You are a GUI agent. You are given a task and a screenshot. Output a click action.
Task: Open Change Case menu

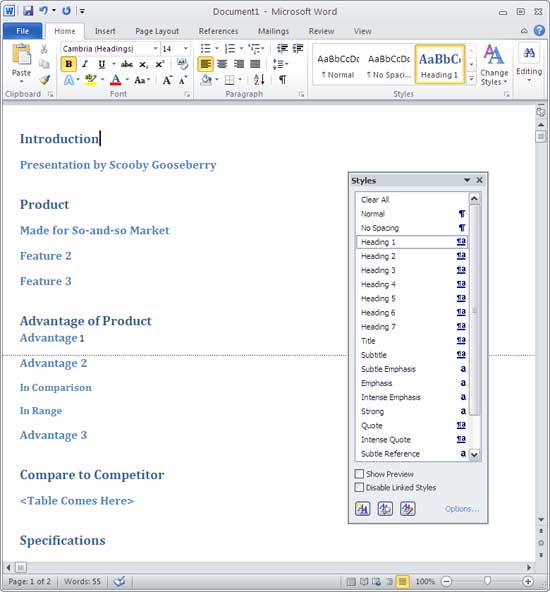click(x=142, y=80)
